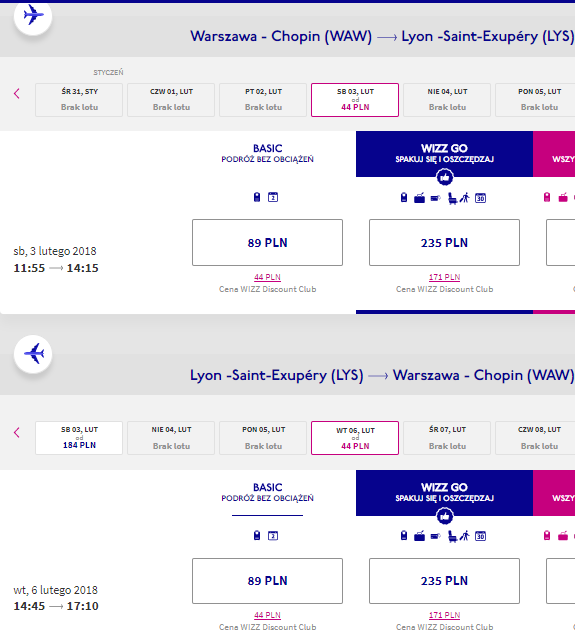Click the outbound WIZZ GO seat selection icon

point(452,199)
